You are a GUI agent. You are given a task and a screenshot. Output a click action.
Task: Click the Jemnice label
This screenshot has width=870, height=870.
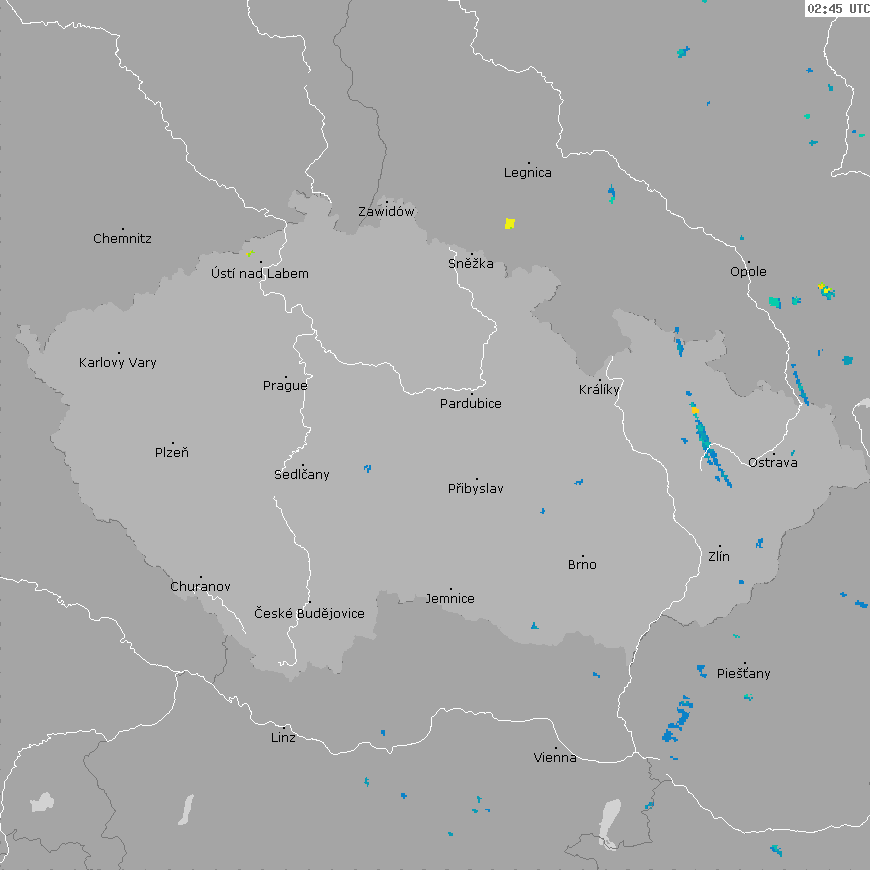pos(450,599)
